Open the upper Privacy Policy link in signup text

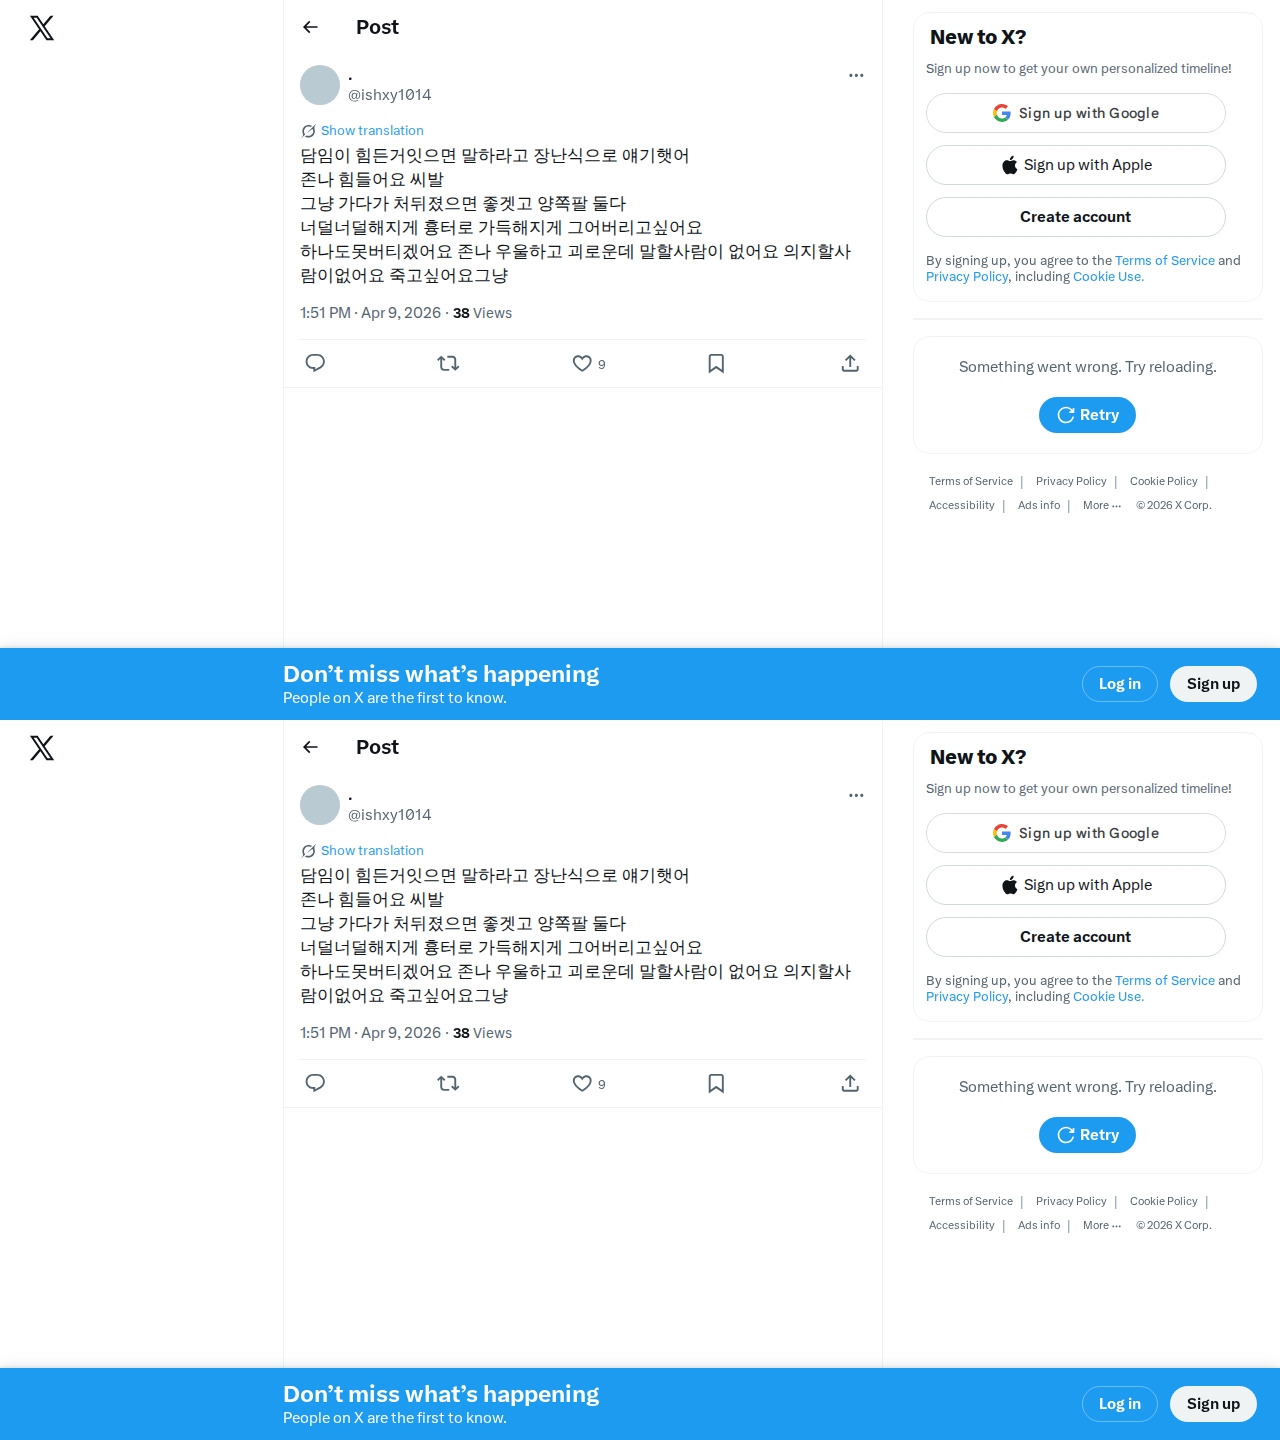[967, 277]
